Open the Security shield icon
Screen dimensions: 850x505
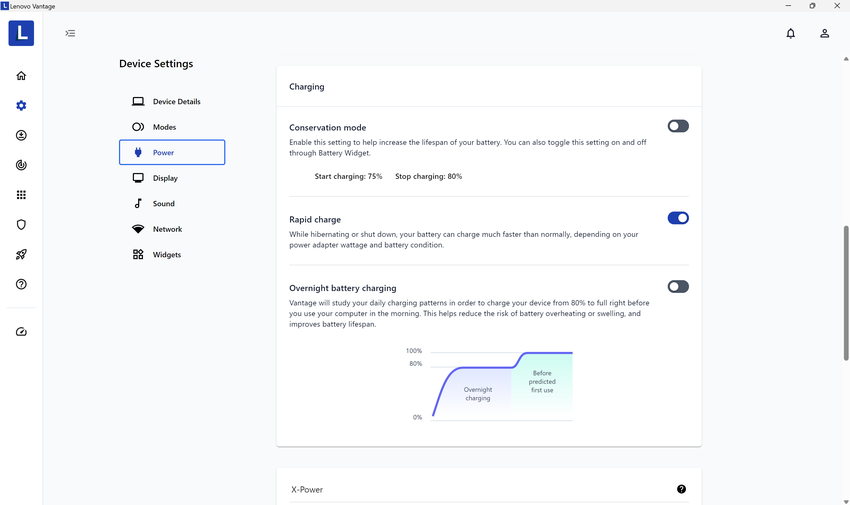(21, 225)
